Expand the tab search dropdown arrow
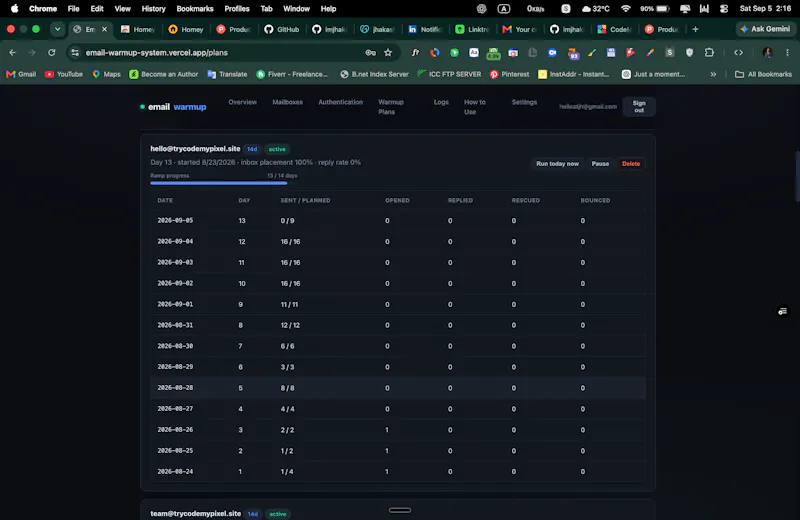800x520 pixels. pyautogui.click(x=57, y=29)
